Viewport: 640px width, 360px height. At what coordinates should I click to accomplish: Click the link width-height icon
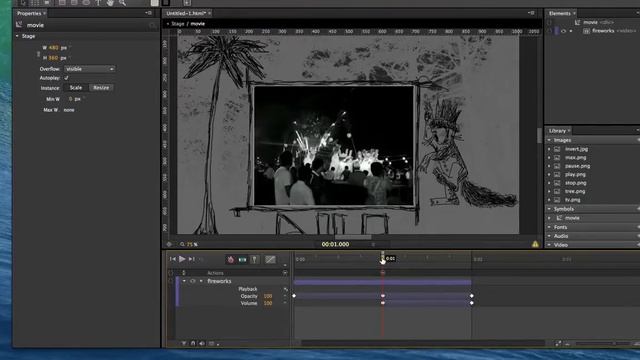coord(39,53)
